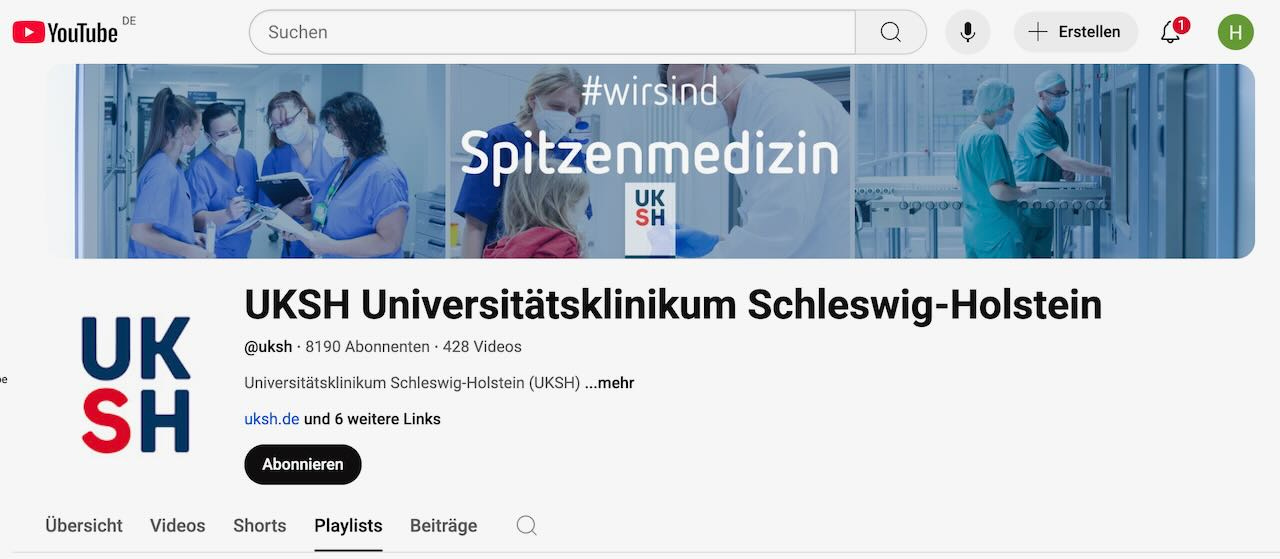This screenshot has height=559, width=1280.
Task: Open the uksh.de link
Action: (272, 419)
